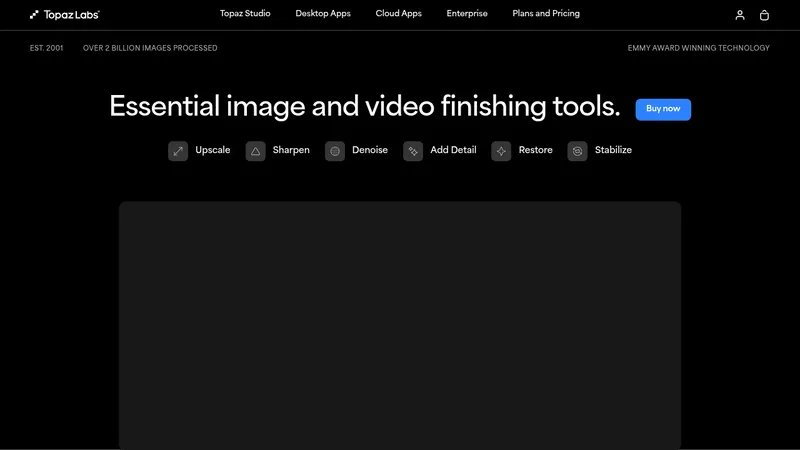800x450 pixels.
Task: Choose the Sharpen label
Action: click(291, 150)
